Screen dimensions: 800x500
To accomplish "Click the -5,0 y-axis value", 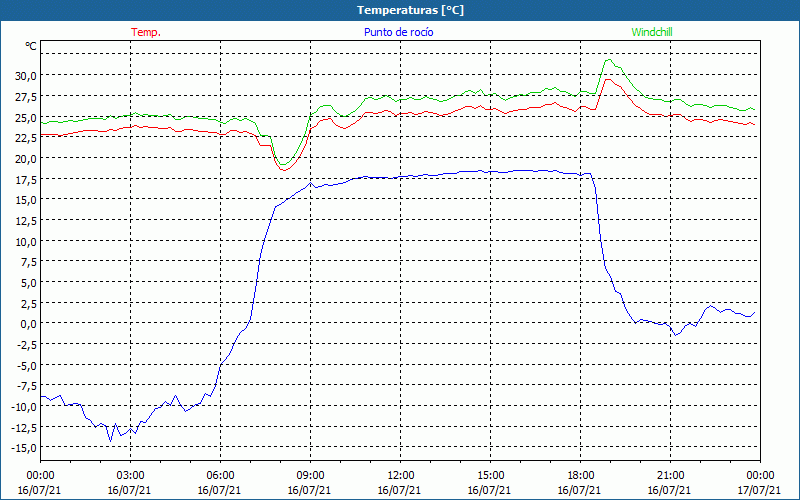I will tap(26, 365).
